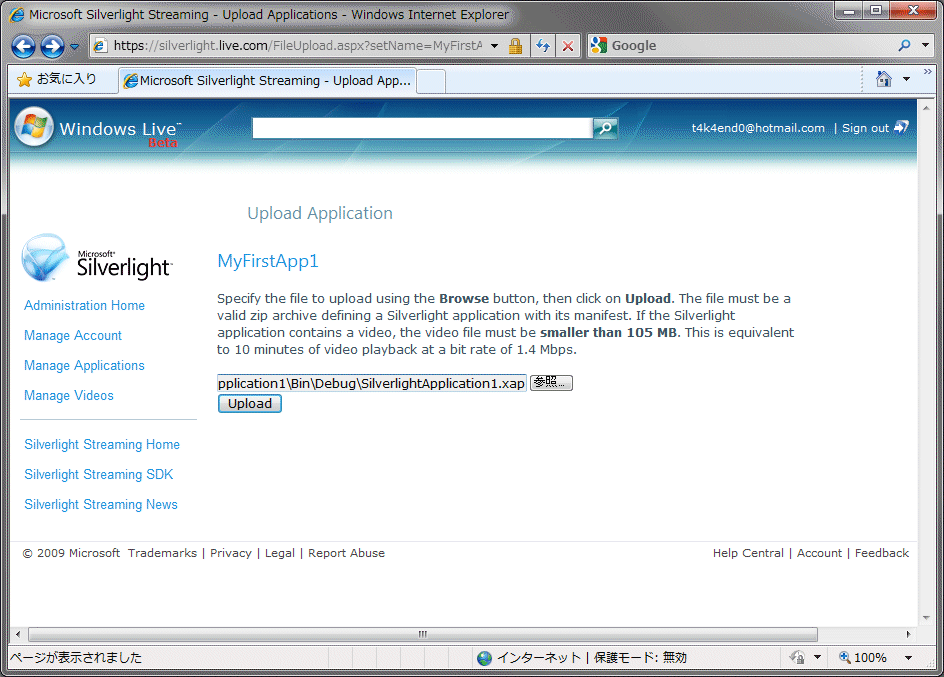The height and width of the screenshot is (677, 944).
Task: Click the Windows Live search magnifier button
Action: point(605,128)
